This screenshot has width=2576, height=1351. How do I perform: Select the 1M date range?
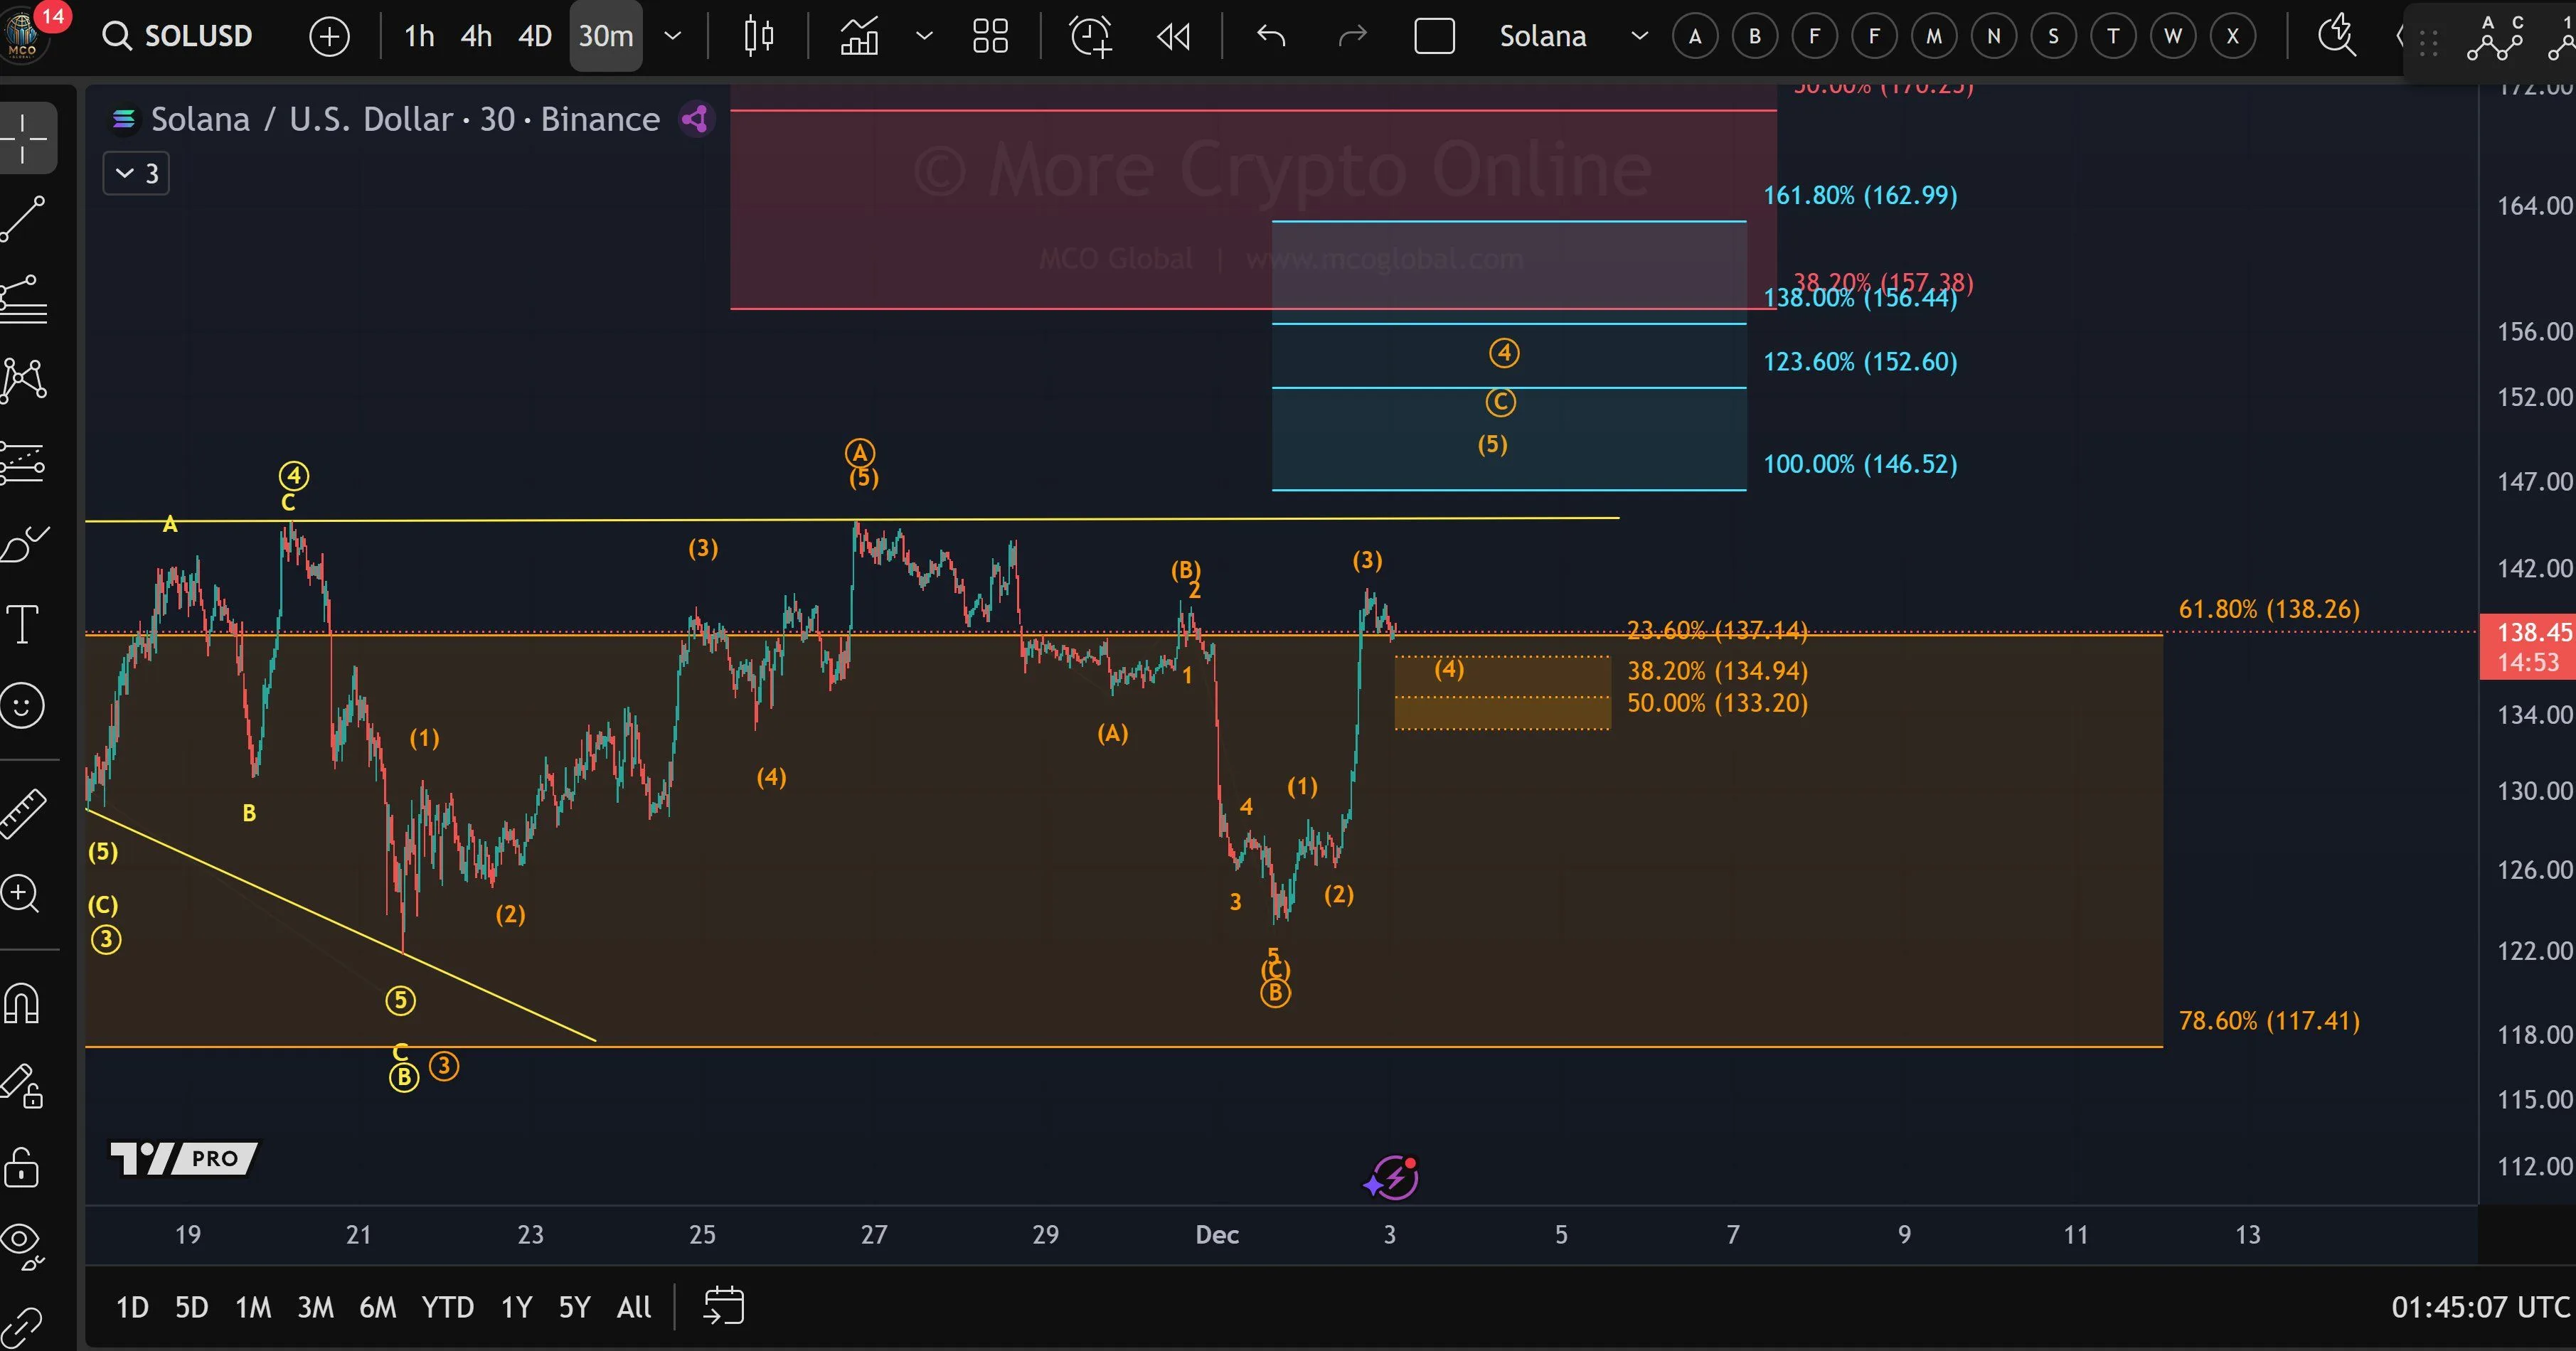click(x=253, y=1307)
